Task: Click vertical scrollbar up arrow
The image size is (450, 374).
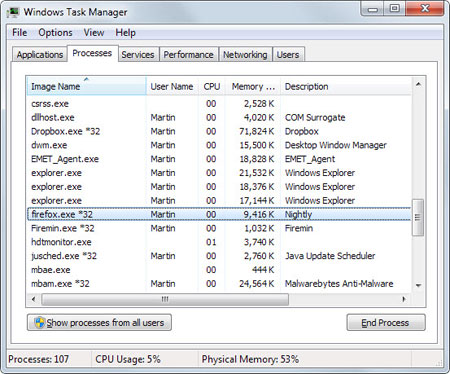Action: coord(418,84)
